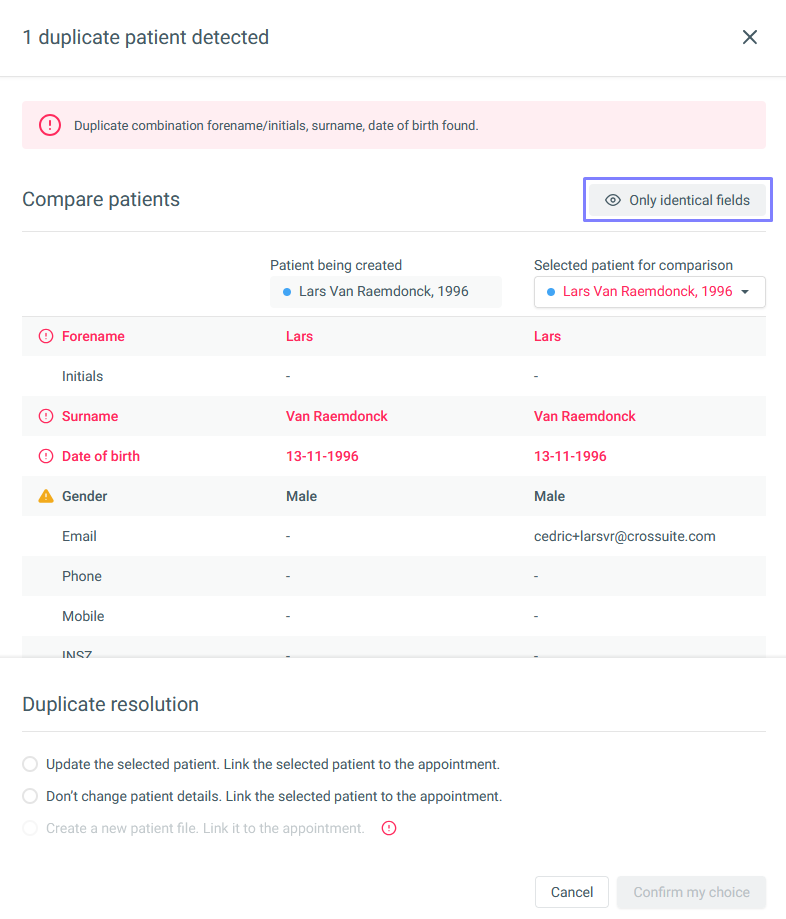786x919 pixels.
Task: Select Create a new patient file radio
Action: [30, 828]
